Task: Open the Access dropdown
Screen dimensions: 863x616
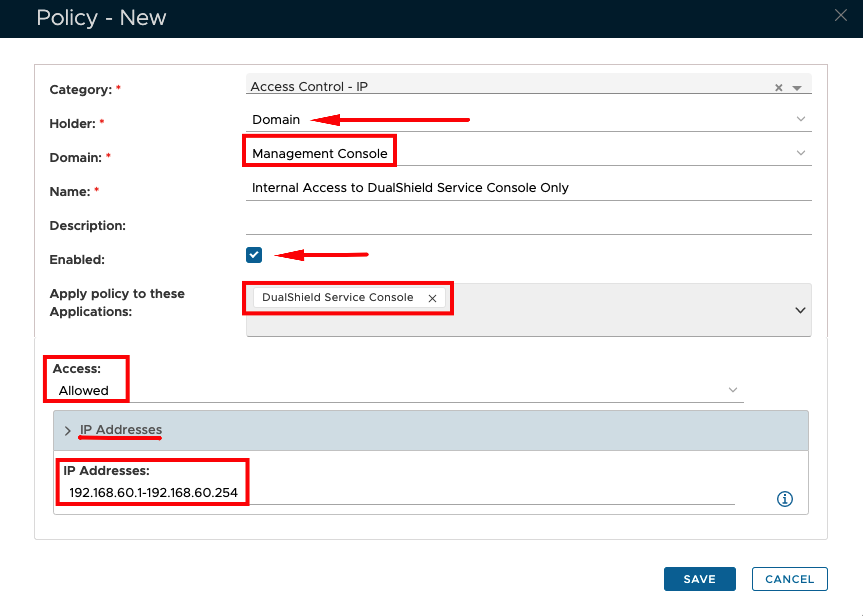Action: click(733, 390)
